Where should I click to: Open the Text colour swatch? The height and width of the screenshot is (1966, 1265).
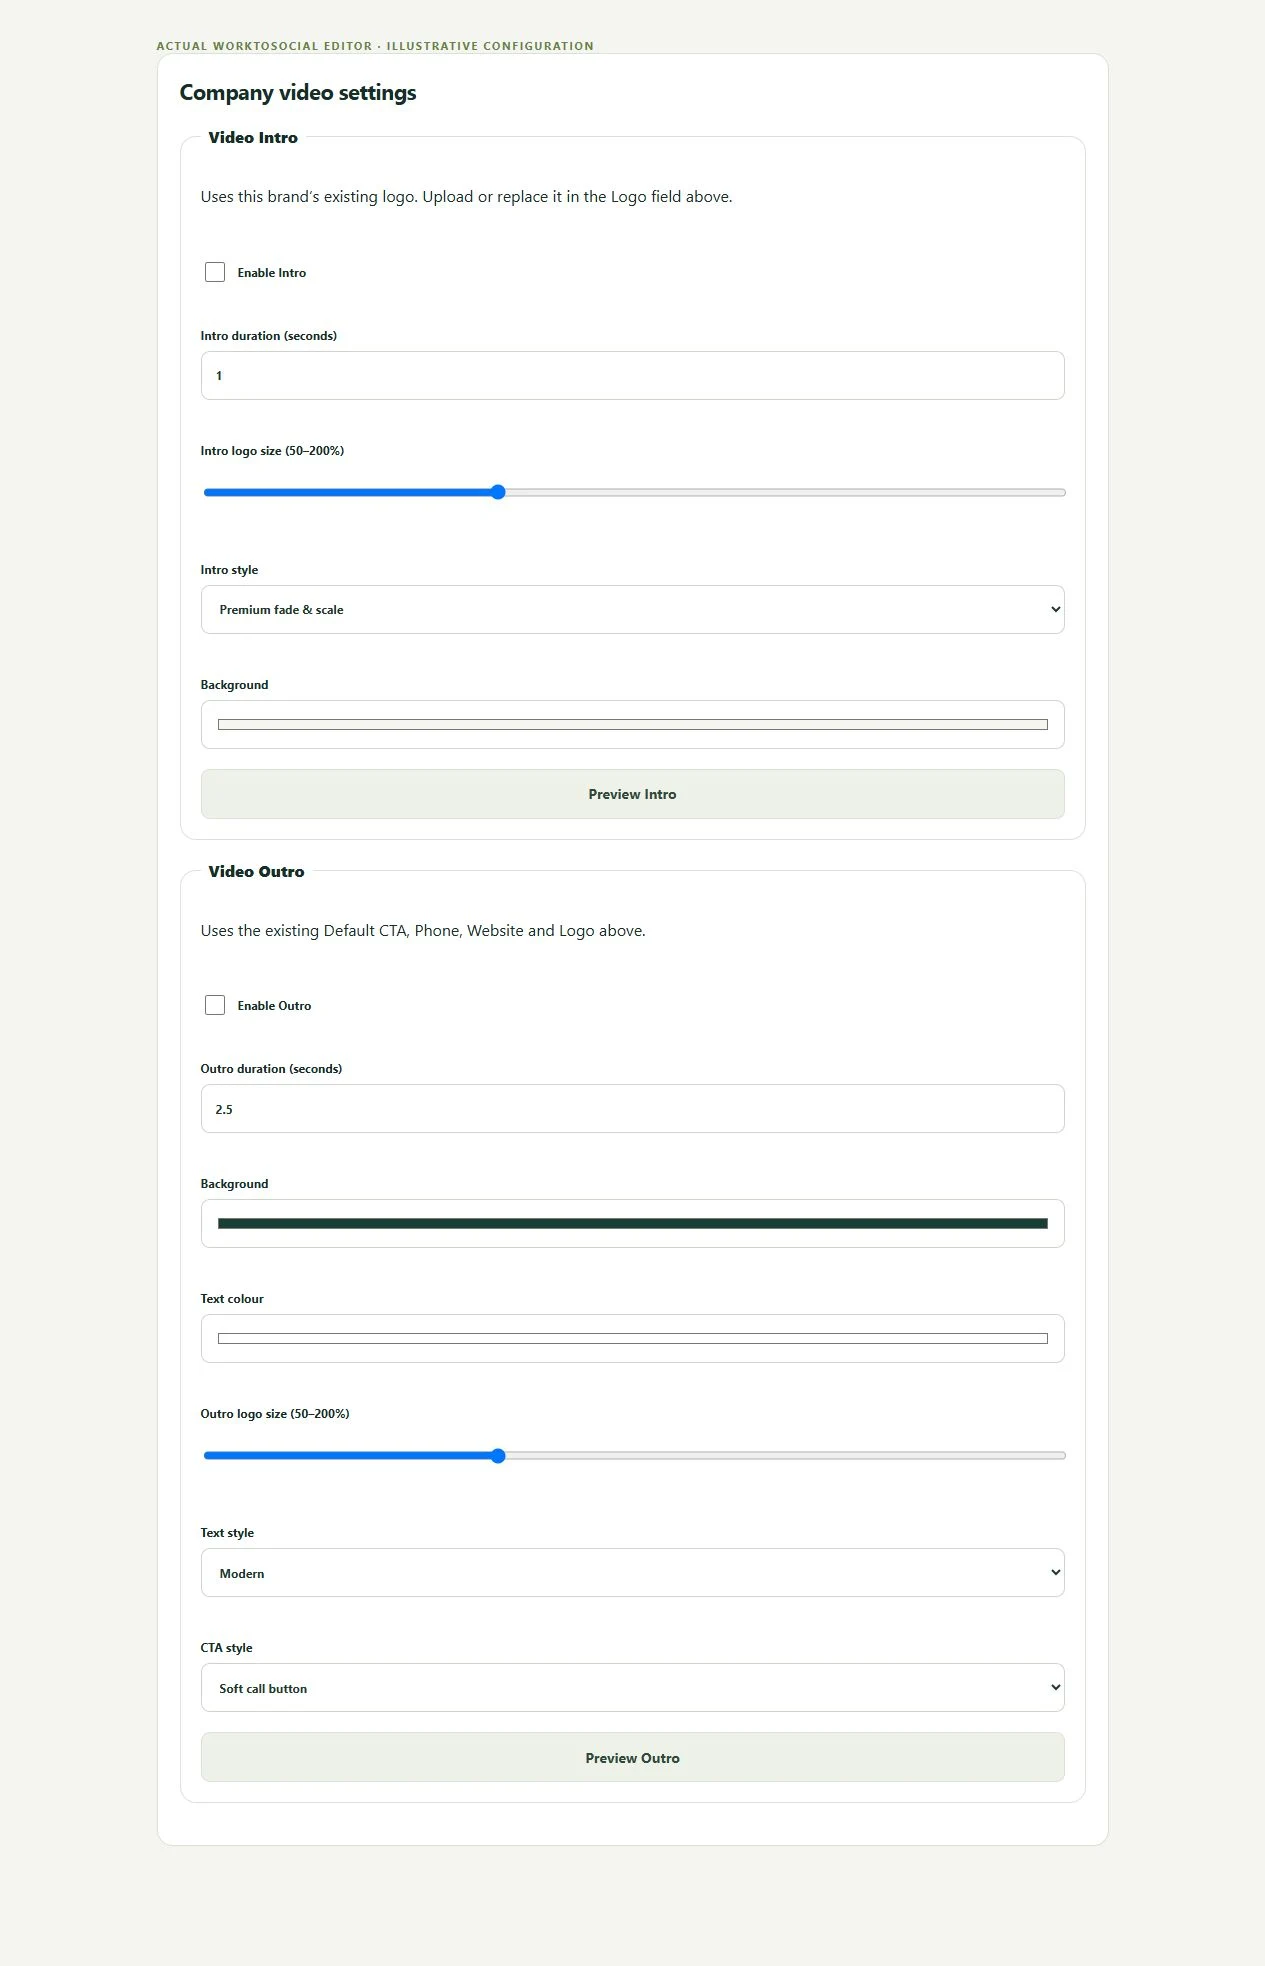pyautogui.click(x=632, y=1338)
